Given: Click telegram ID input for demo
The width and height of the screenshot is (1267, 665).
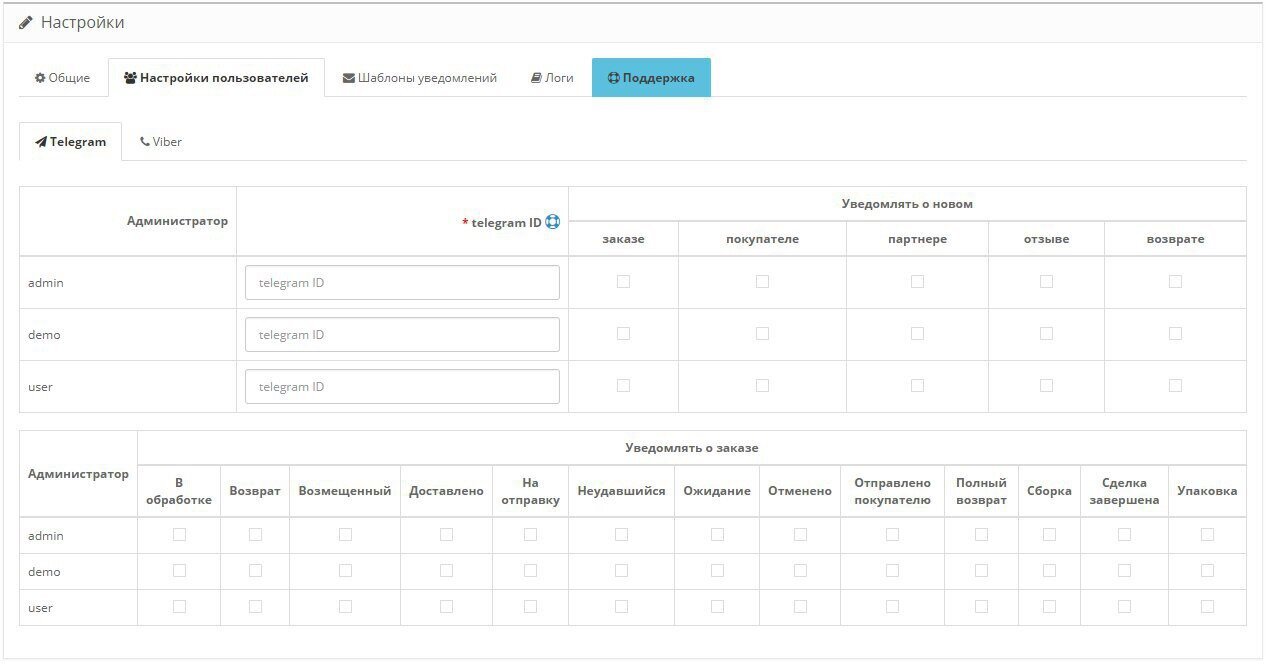Looking at the screenshot, I should pos(402,335).
